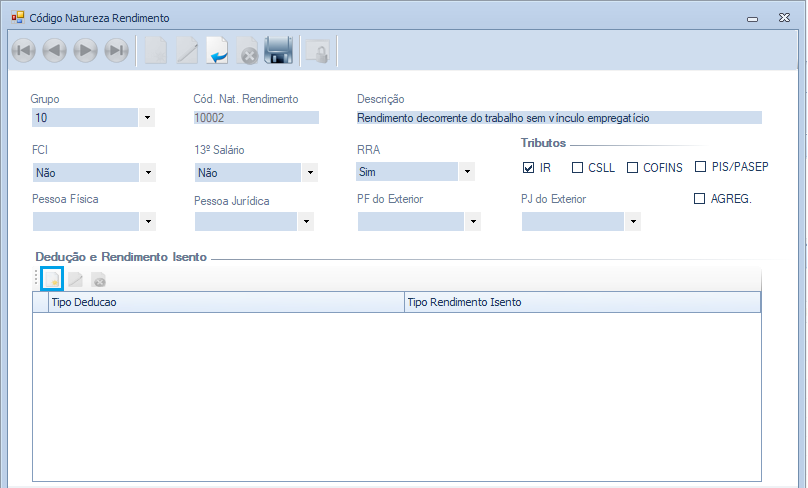Click the Tipo Rendimento Isento column header
Screen dimensions: 808x488
(x=582, y=302)
